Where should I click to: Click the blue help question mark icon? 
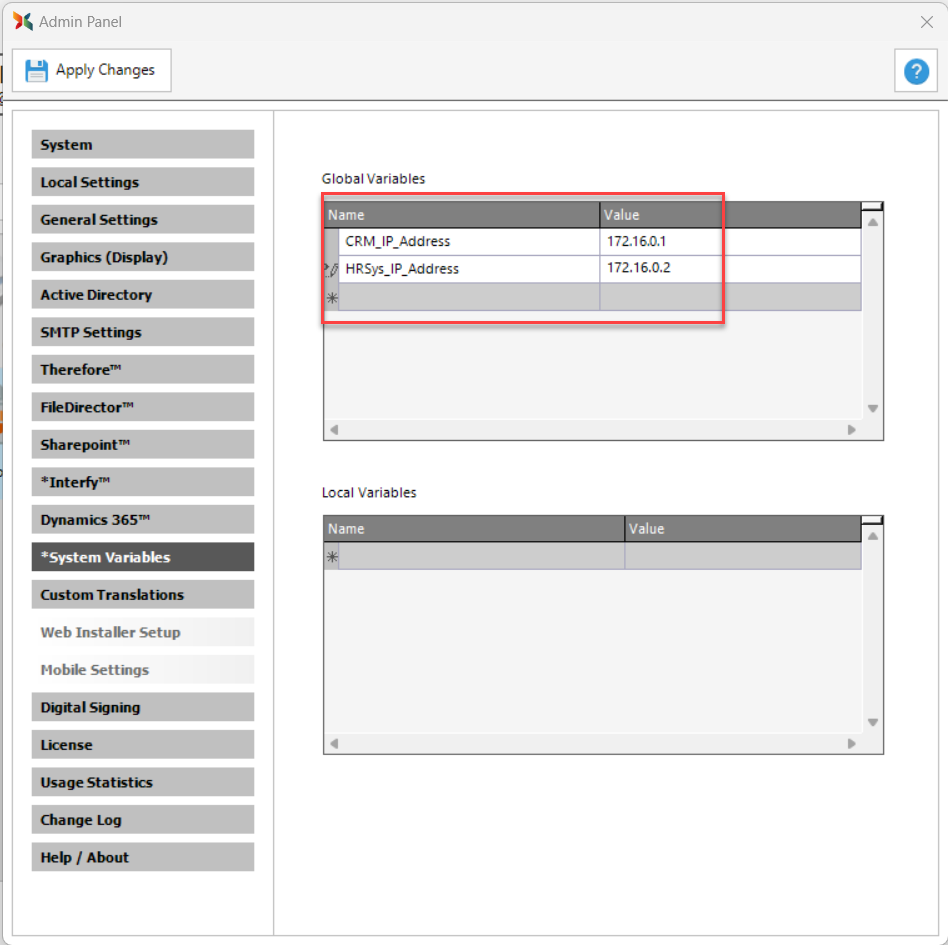point(915,71)
